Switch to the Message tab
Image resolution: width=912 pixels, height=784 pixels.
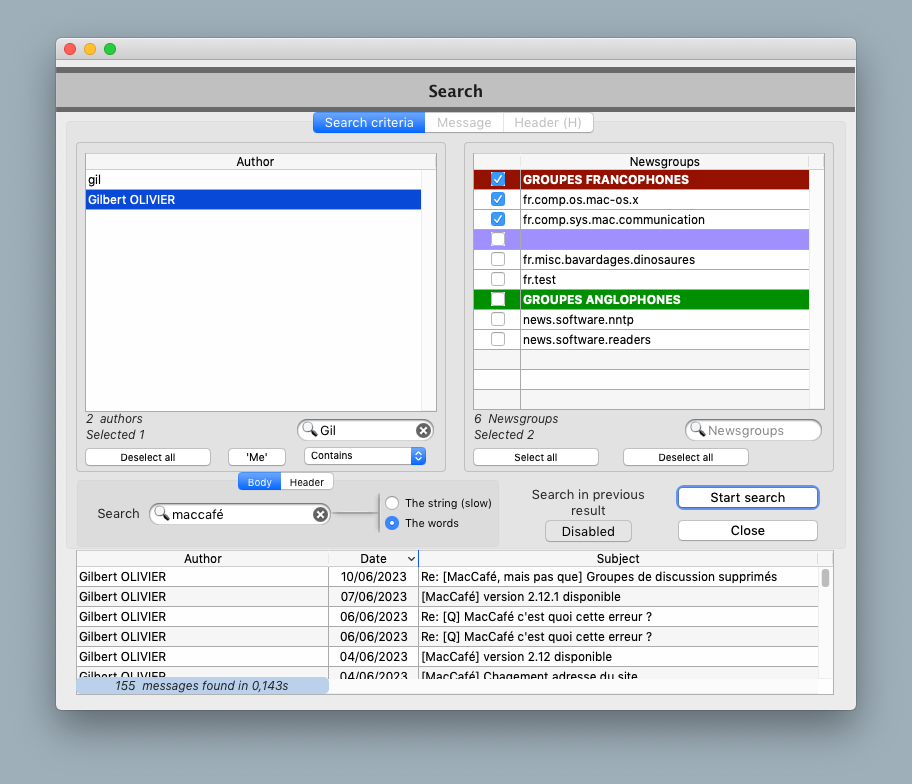[464, 123]
